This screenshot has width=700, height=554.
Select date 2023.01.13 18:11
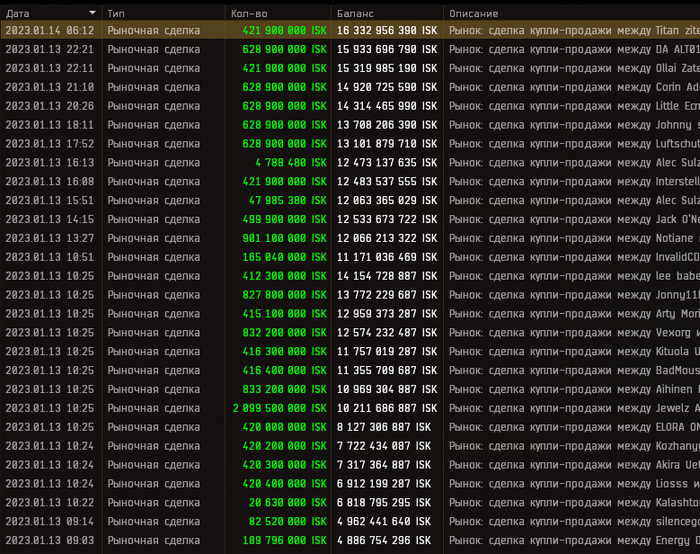pyautogui.click(x=50, y=125)
